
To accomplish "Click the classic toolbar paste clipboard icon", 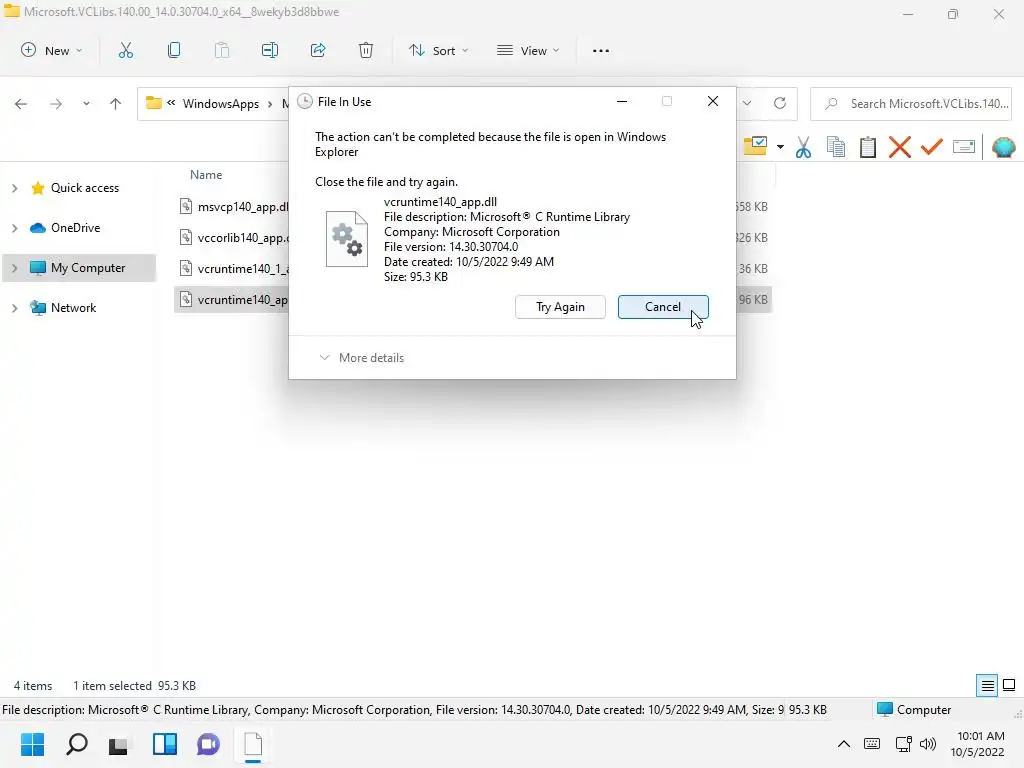I will pyautogui.click(x=868, y=147).
